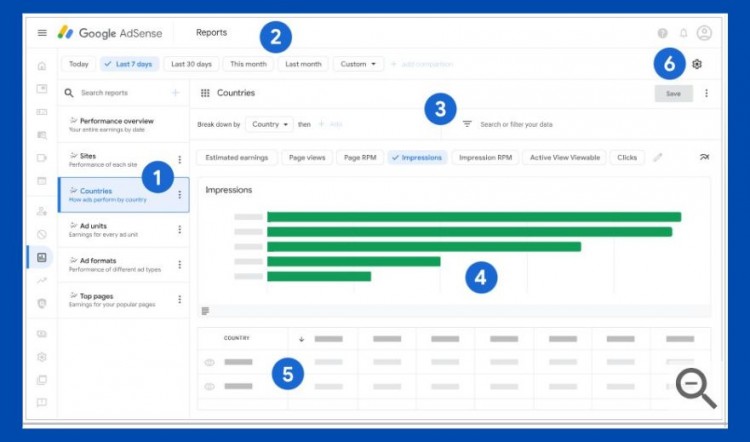Enable the Page RPM metric chip
The width and height of the screenshot is (750, 442).
pyautogui.click(x=360, y=157)
